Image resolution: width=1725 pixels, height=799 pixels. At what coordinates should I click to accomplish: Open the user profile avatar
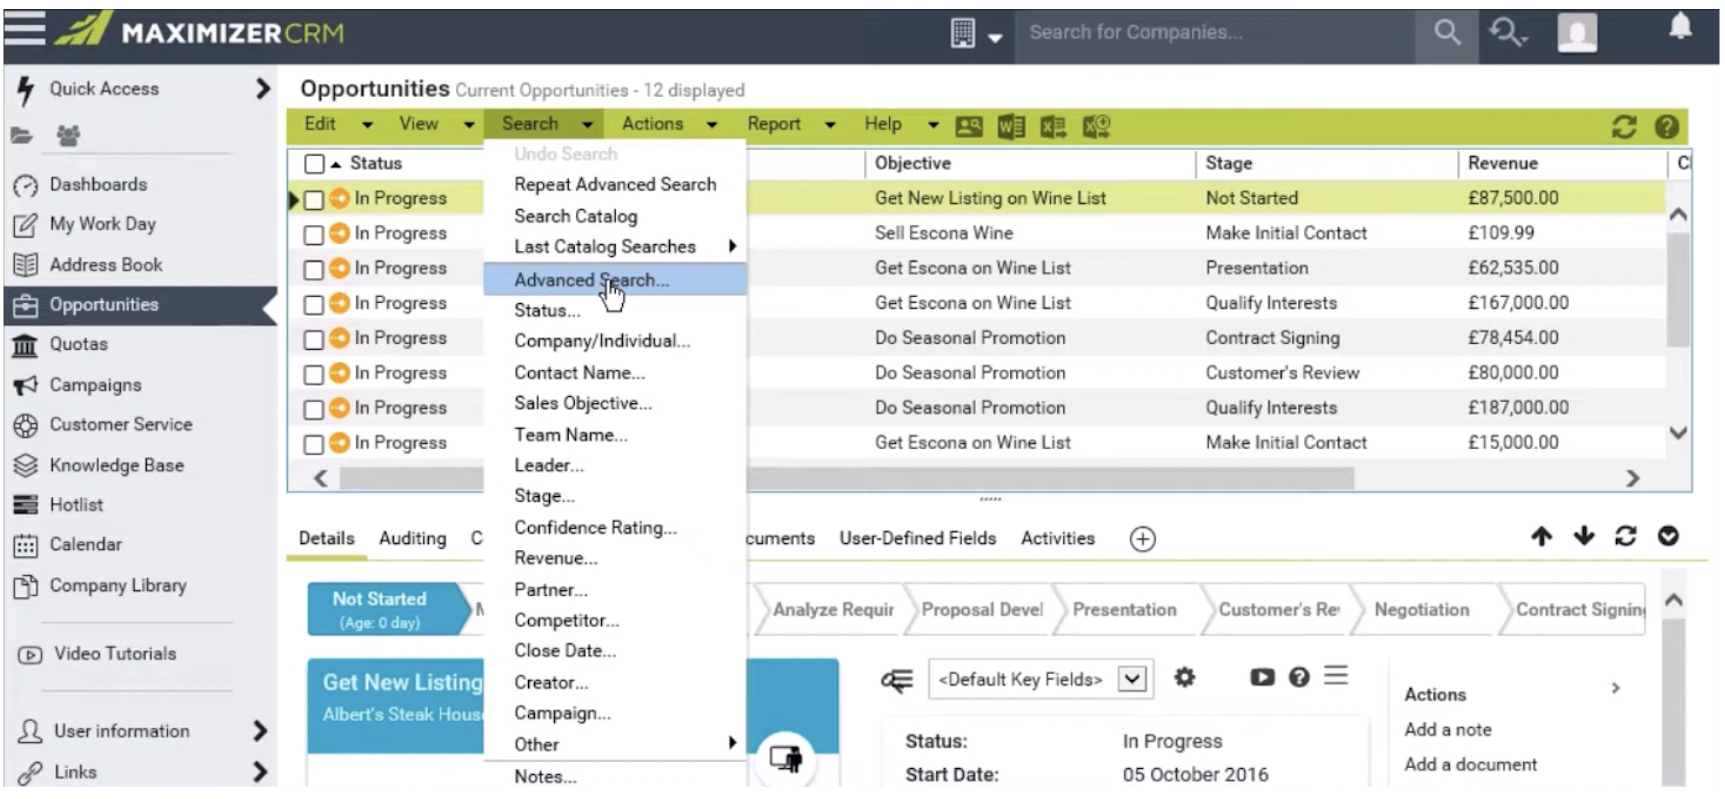point(1577,32)
